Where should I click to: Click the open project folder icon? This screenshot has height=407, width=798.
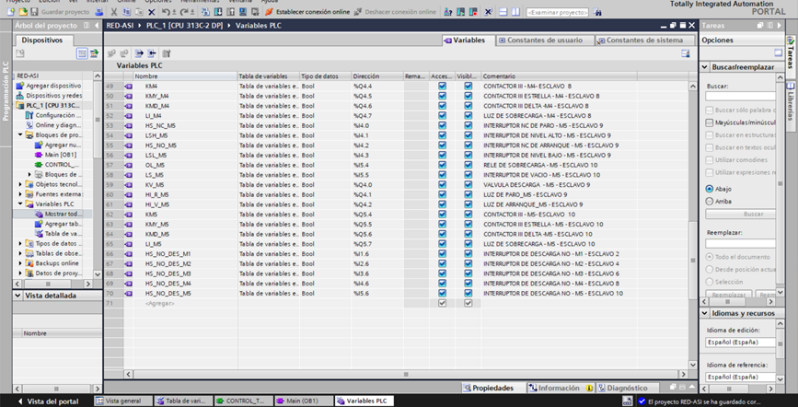tap(23, 12)
